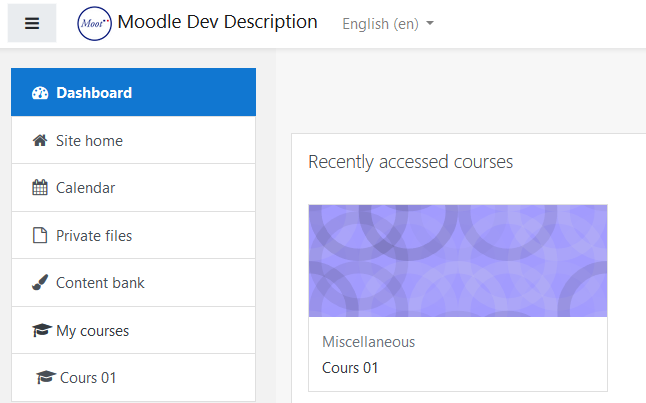Image resolution: width=646 pixels, height=403 pixels.
Task: Open Content bank
Action: [x=133, y=283]
